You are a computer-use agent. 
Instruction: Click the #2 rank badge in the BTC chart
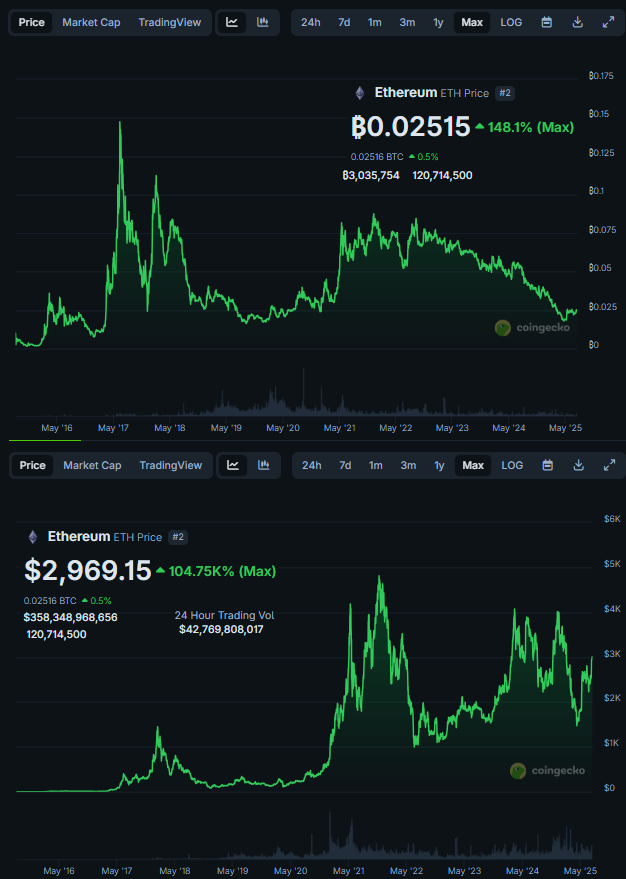click(x=505, y=93)
